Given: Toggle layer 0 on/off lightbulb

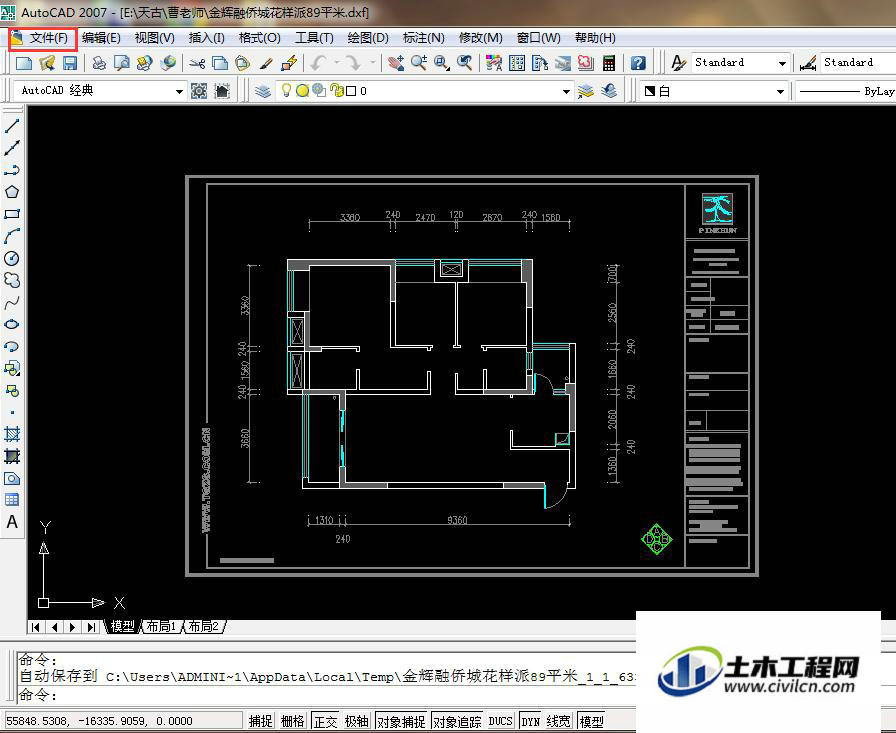Looking at the screenshot, I should coord(287,90).
